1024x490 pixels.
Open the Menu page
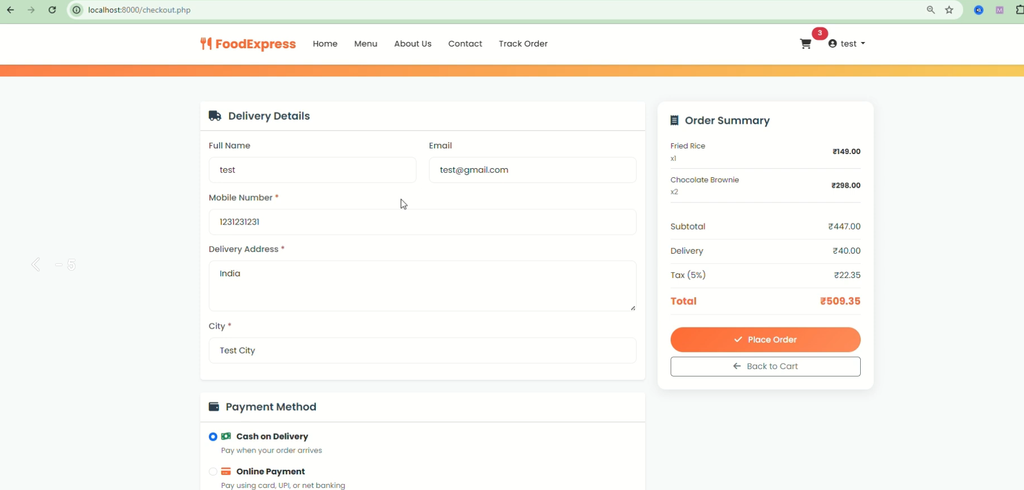pyautogui.click(x=366, y=44)
